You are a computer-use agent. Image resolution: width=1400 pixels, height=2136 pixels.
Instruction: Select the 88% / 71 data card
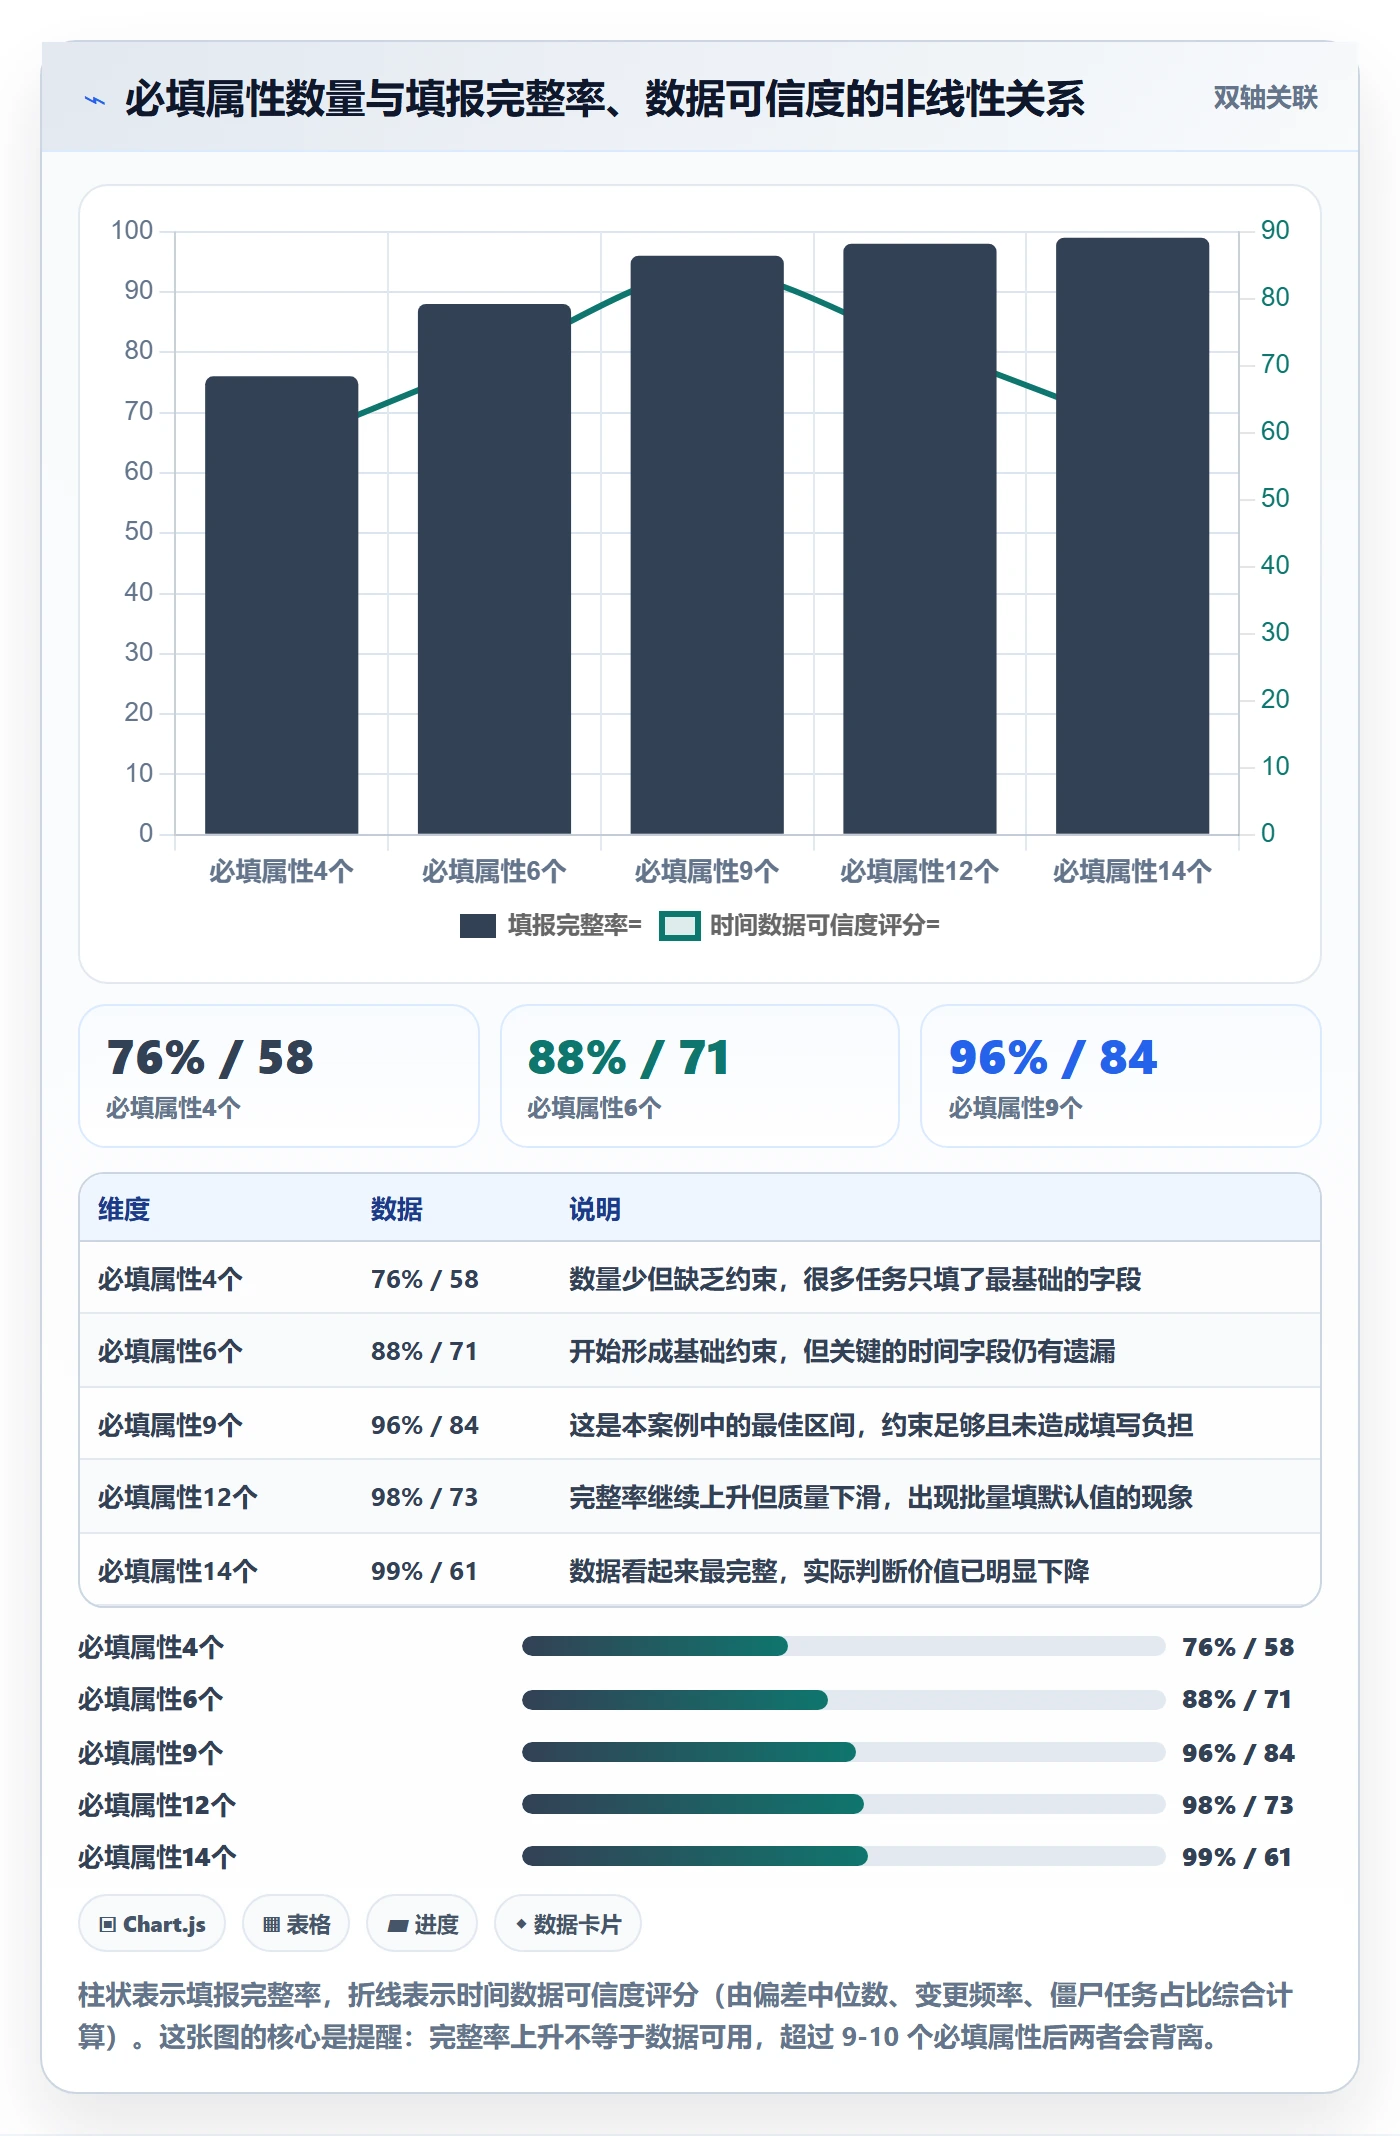coord(700,1076)
